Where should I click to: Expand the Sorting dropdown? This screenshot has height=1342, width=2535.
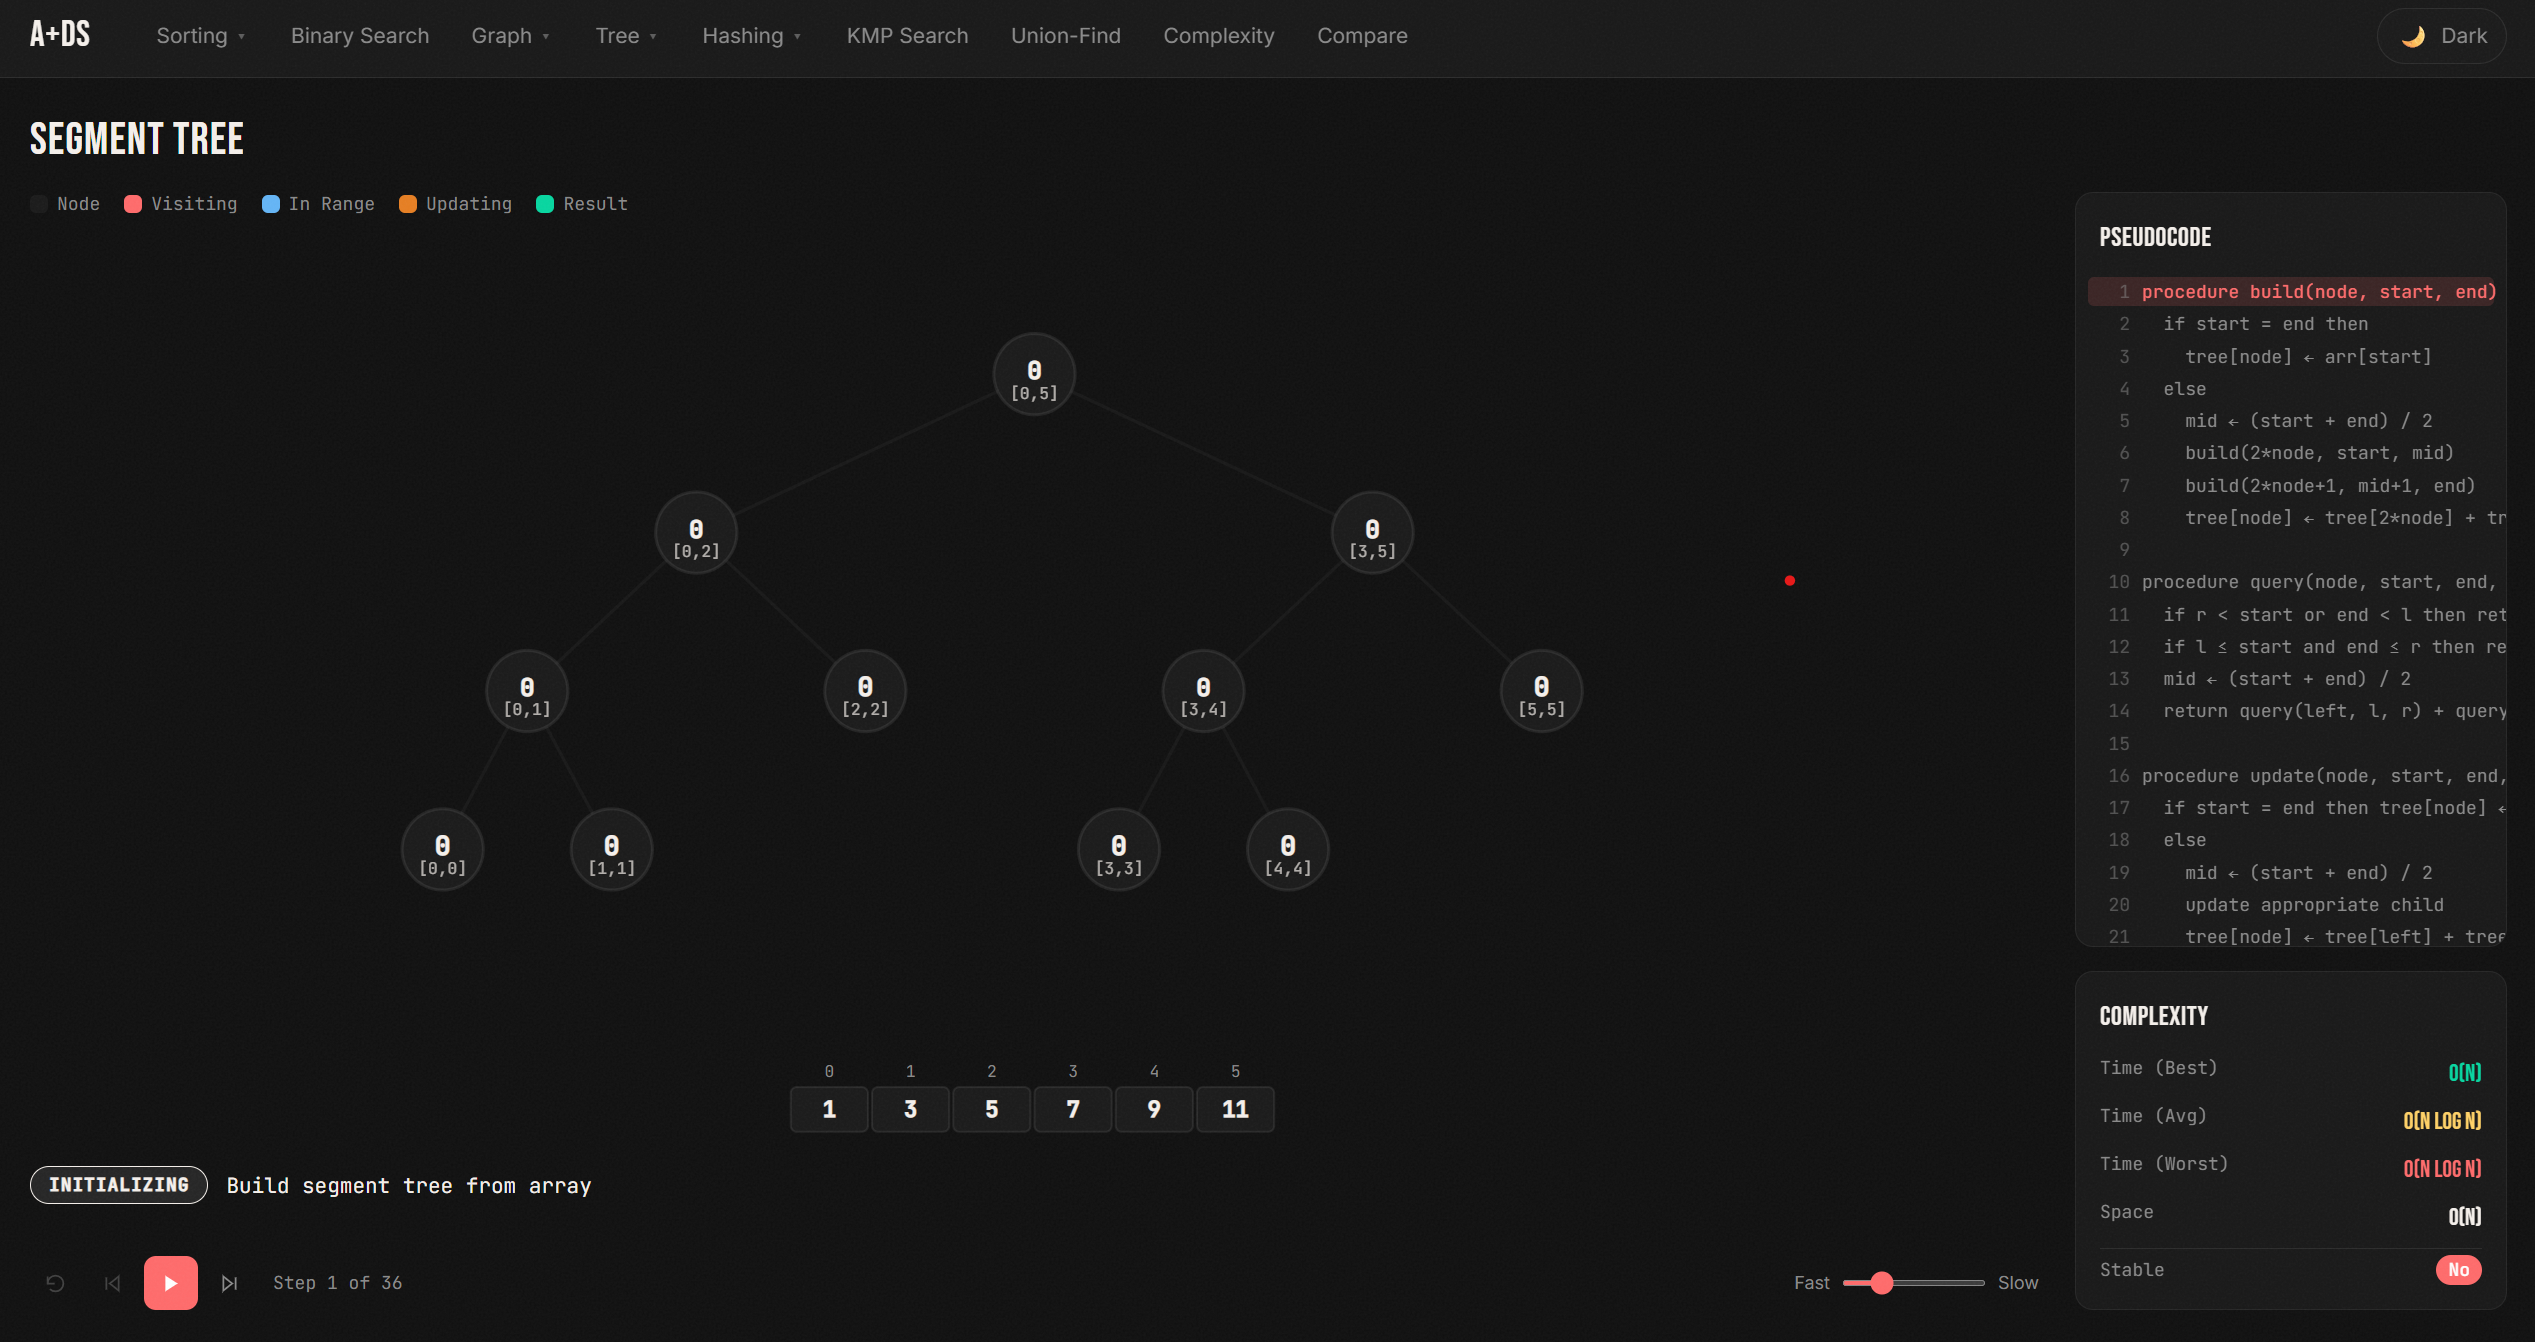point(199,36)
